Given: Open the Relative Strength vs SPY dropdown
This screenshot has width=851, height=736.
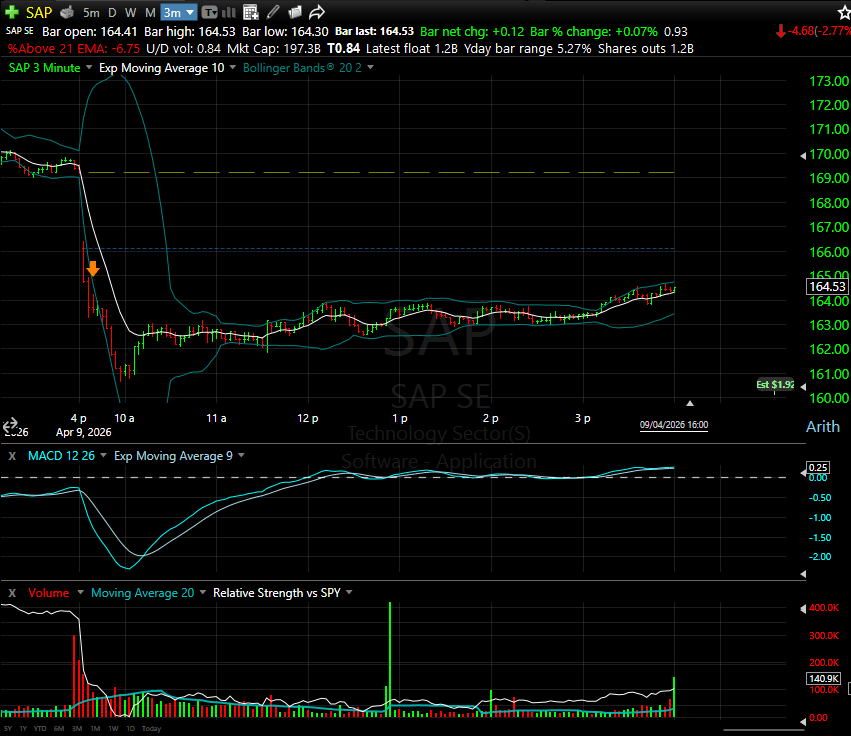Looking at the screenshot, I should pos(349,593).
